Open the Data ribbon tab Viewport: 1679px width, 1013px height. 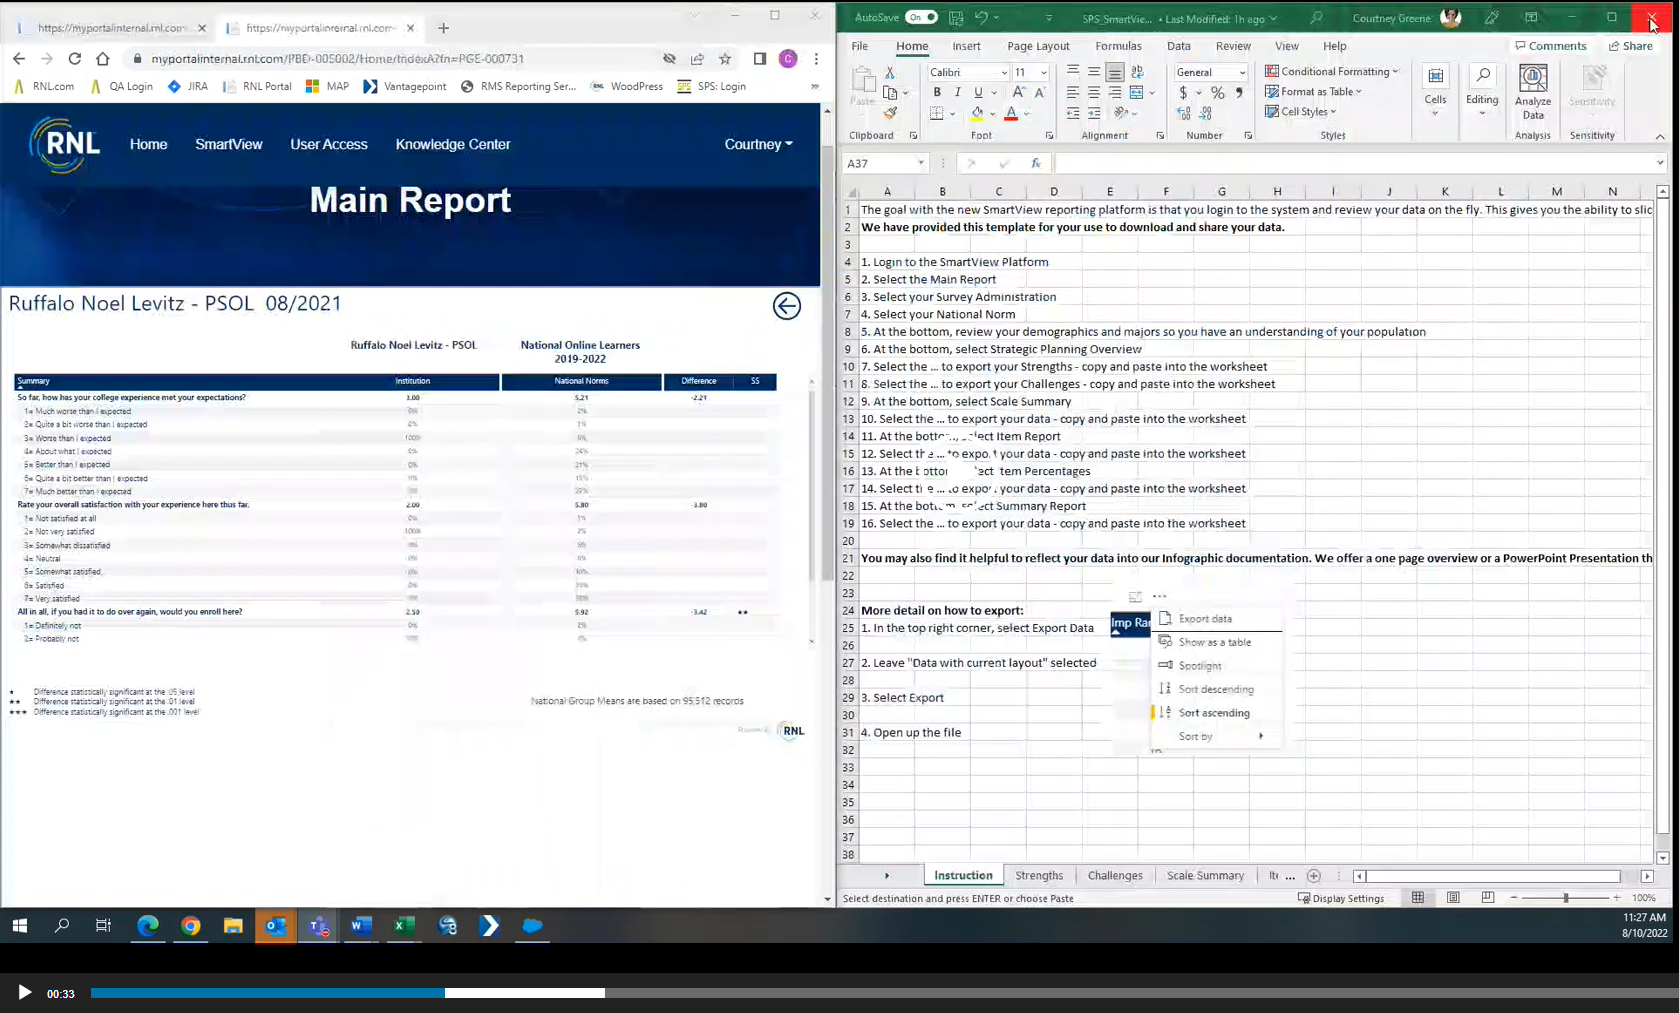click(1178, 46)
